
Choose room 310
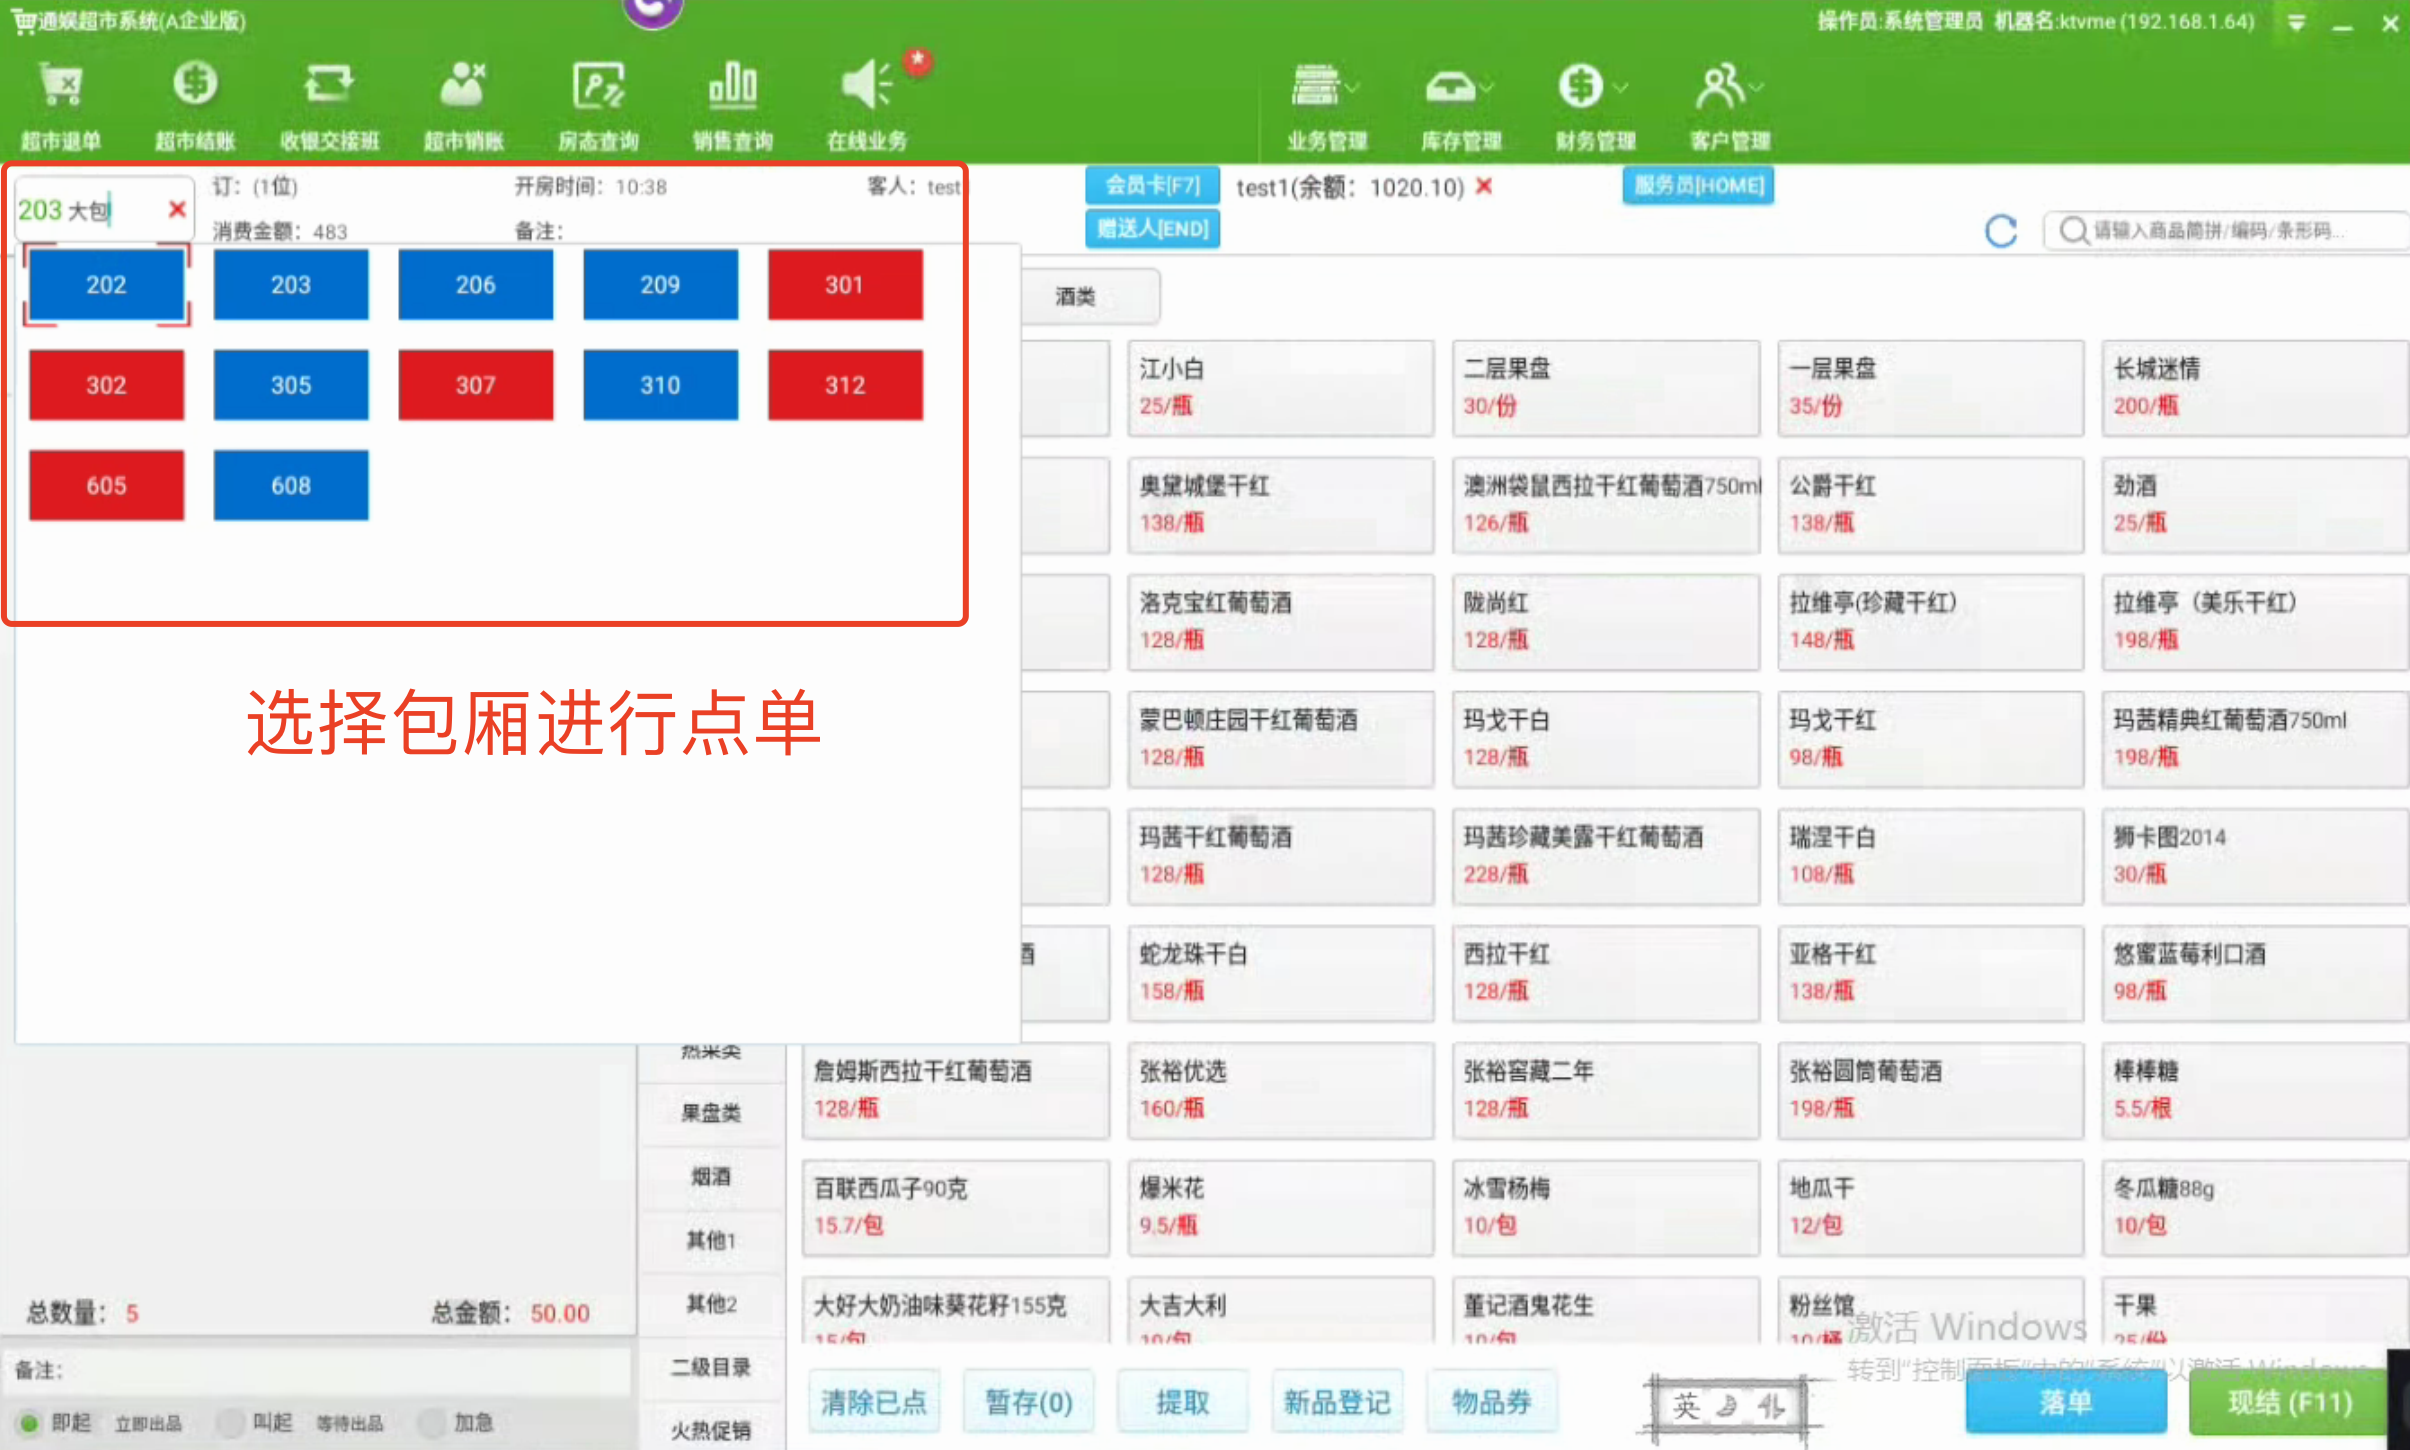pos(660,385)
